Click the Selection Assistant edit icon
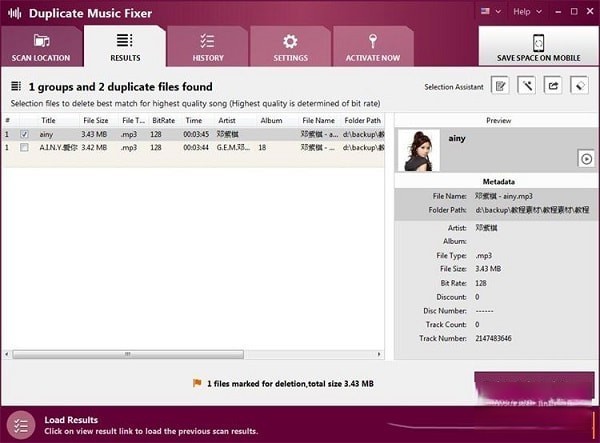The image size is (600, 443). point(500,86)
